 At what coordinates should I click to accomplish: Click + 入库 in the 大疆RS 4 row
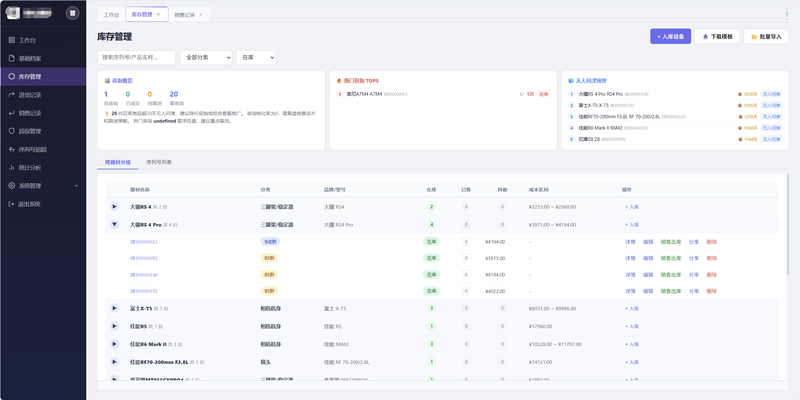coord(632,207)
